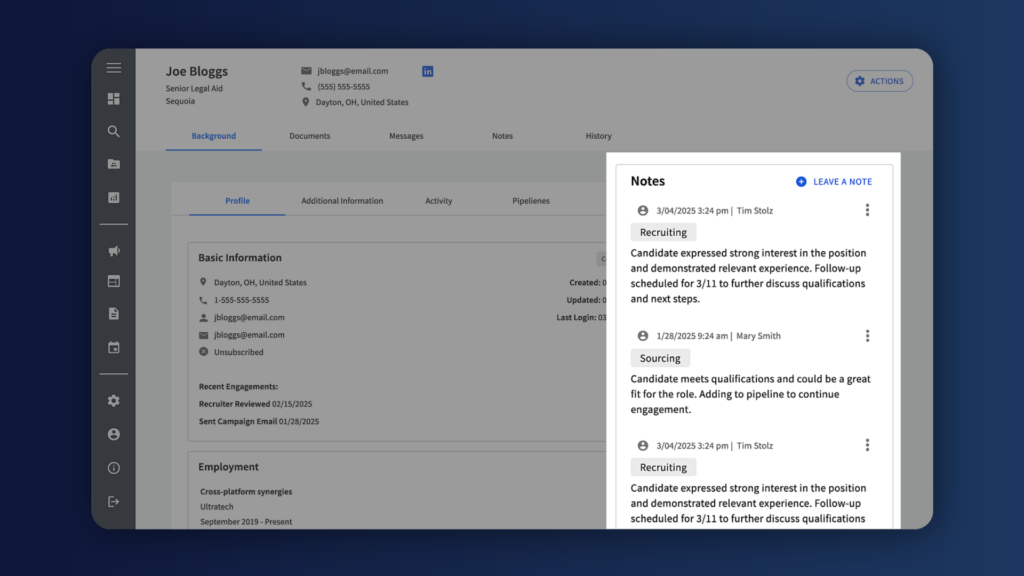Viewport: 1024px width, 576px height.
Task: Open settings gear in sidebar
Action: 113,401
